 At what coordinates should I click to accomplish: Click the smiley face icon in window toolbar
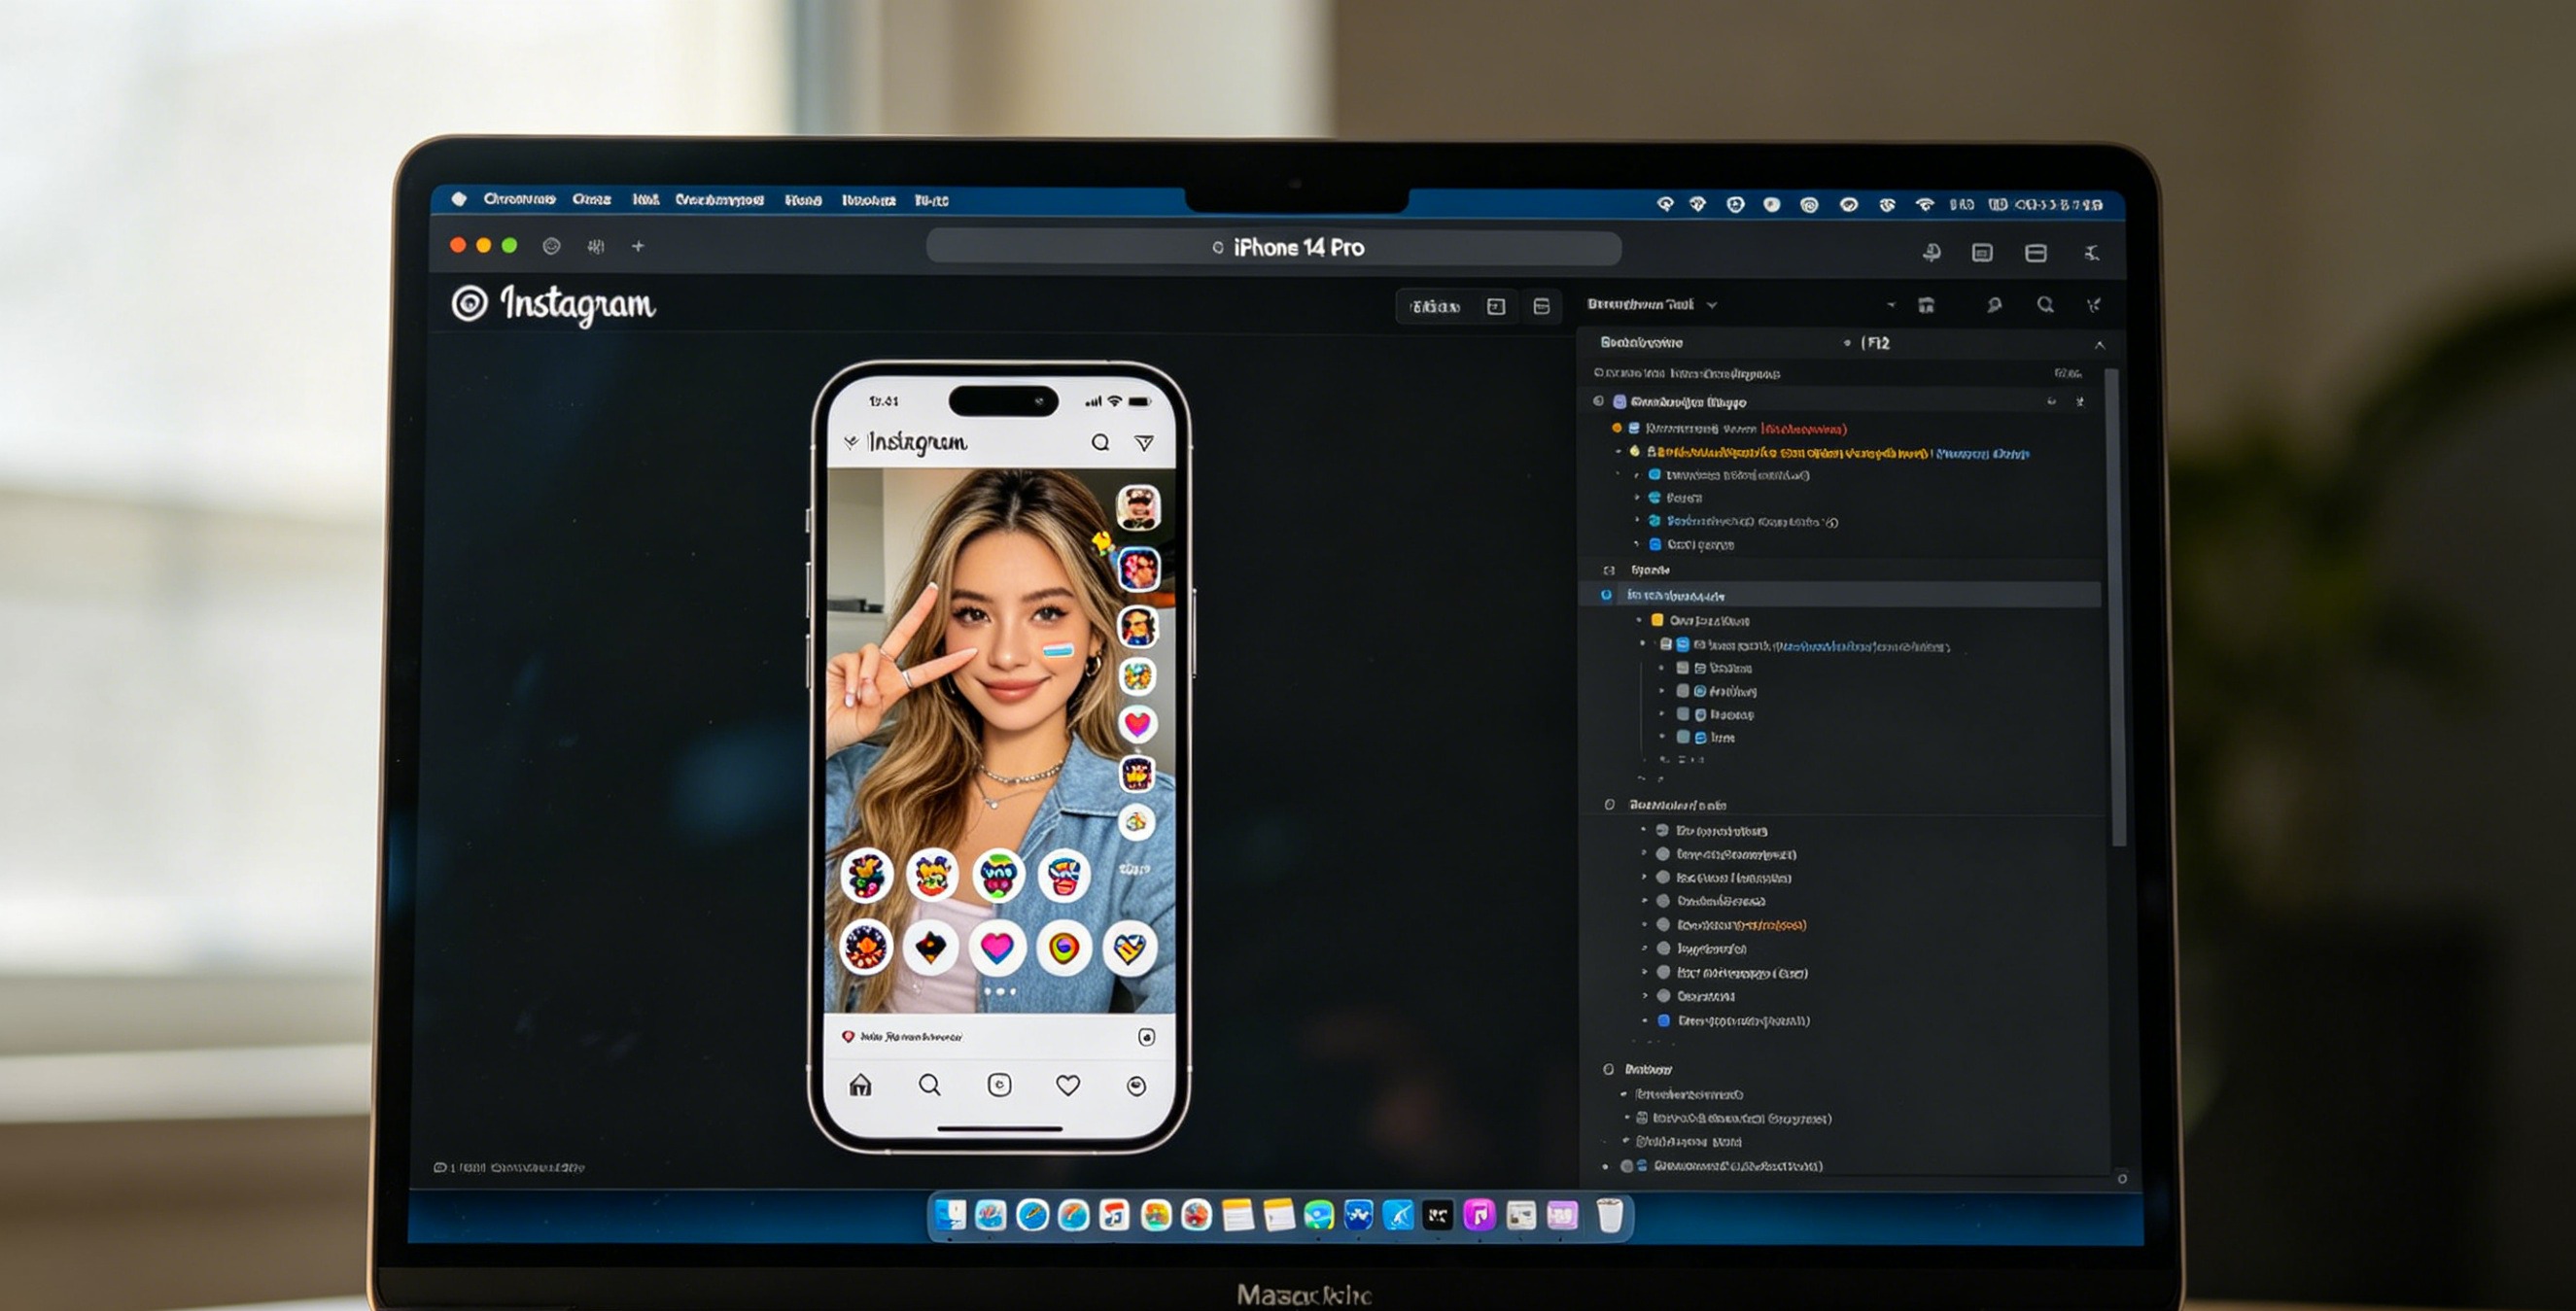tap(551, 246)
